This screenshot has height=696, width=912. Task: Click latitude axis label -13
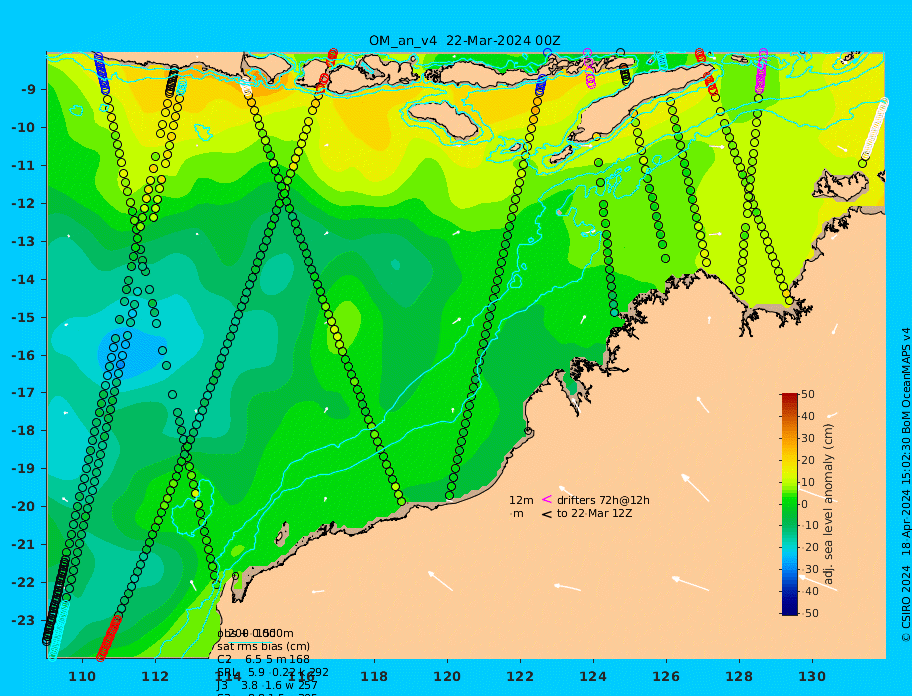coord(24,241)
